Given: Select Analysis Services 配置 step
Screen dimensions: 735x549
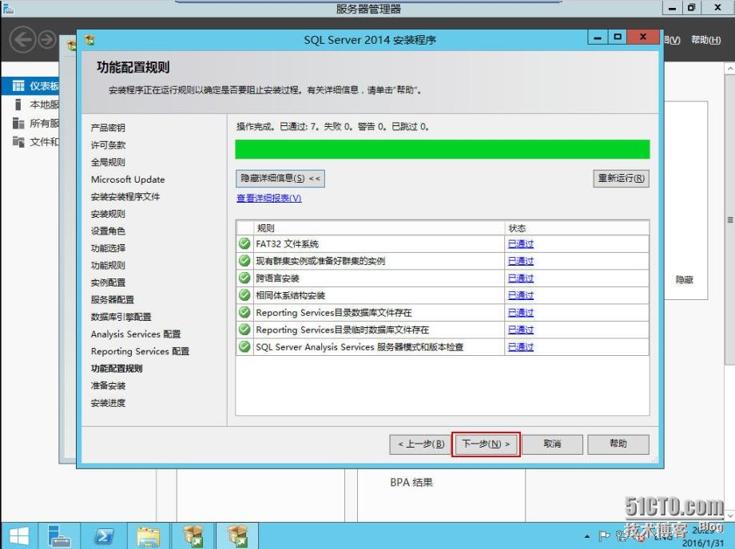Looking at the screenshot, I should click(136, 334).
